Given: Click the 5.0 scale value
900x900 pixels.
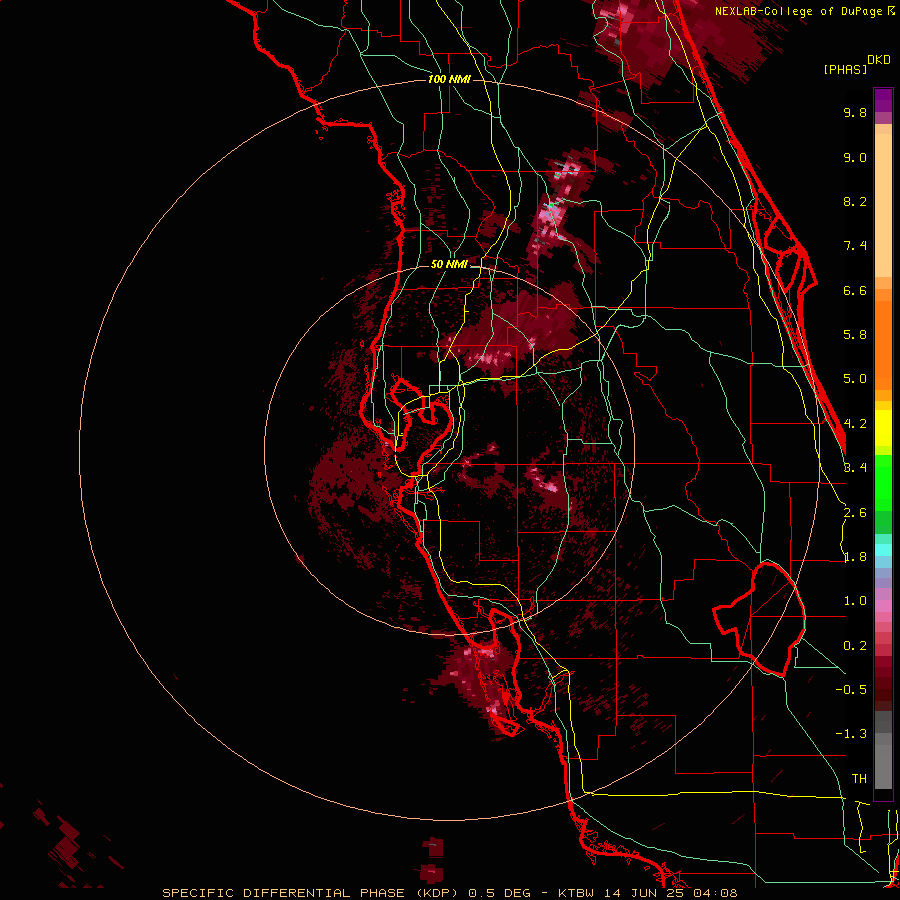Looking at the screenshot, I should tap(855, 379).
